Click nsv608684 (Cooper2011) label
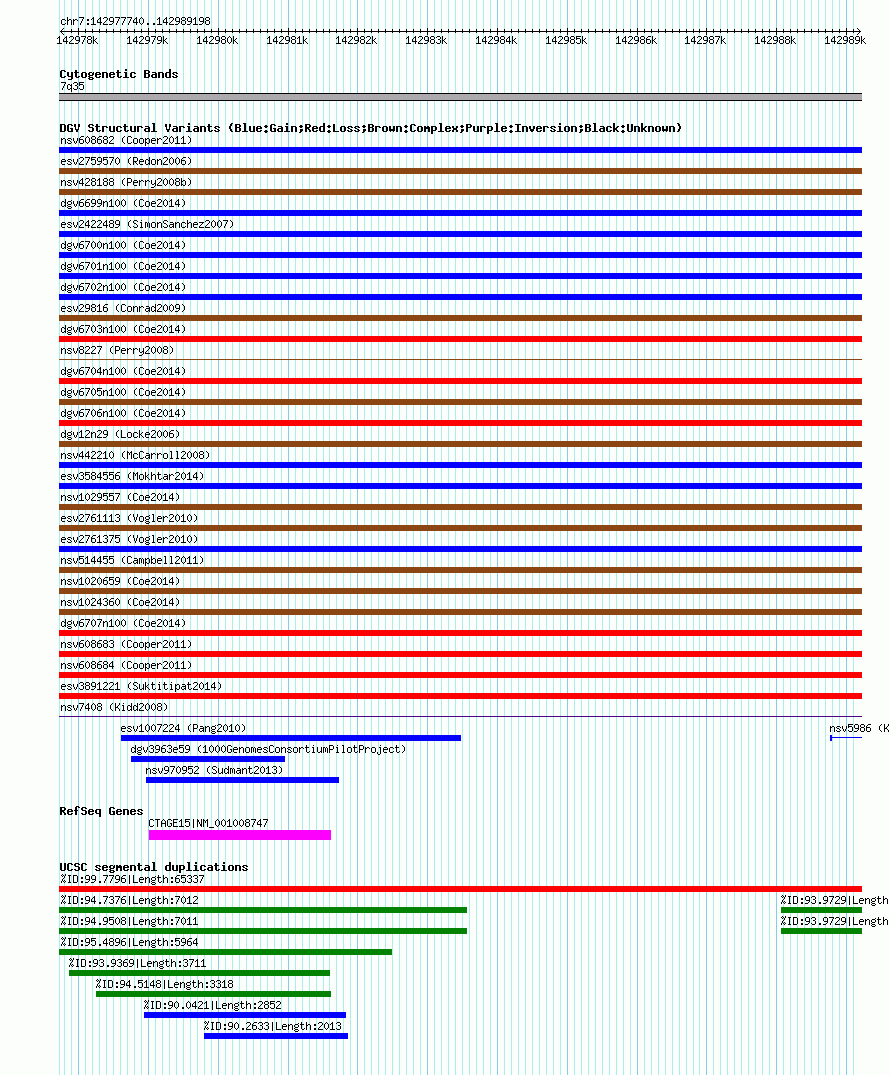Screen dimensions: 890x1075 tap(126, 665)
